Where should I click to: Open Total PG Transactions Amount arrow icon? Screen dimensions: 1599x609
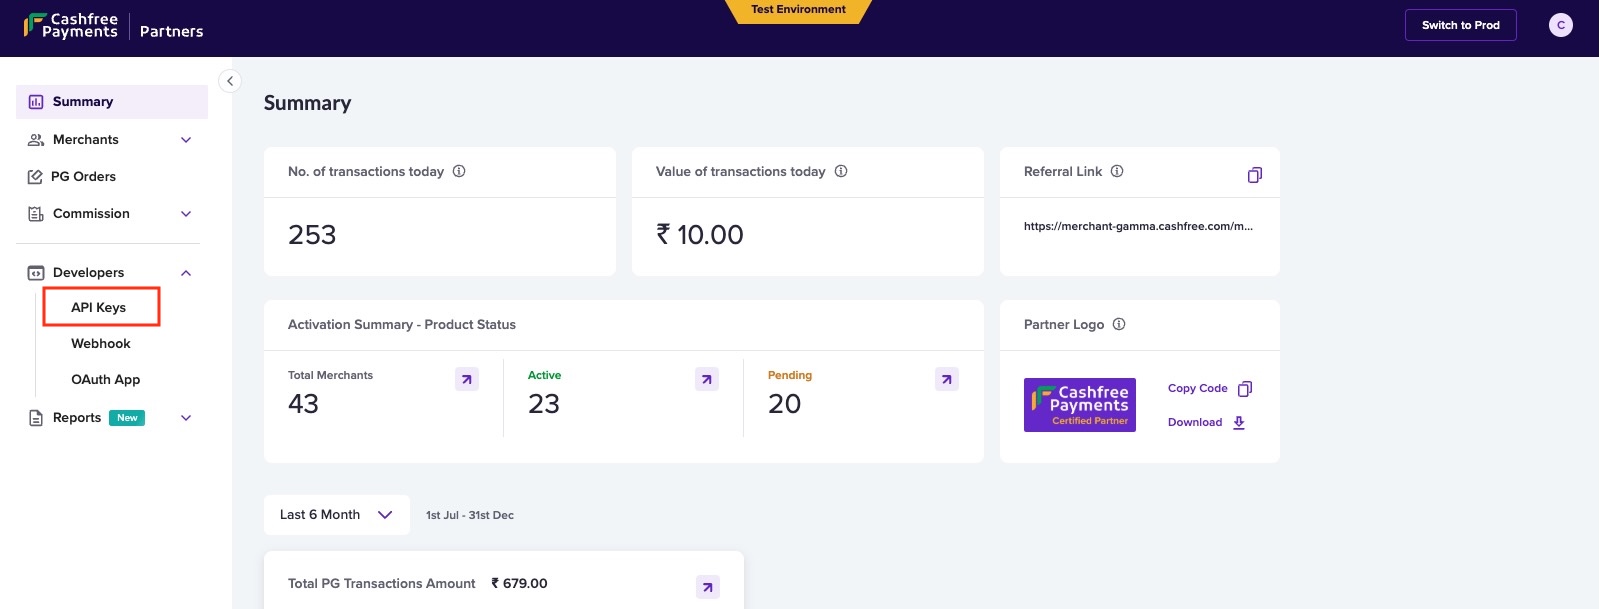708,587
